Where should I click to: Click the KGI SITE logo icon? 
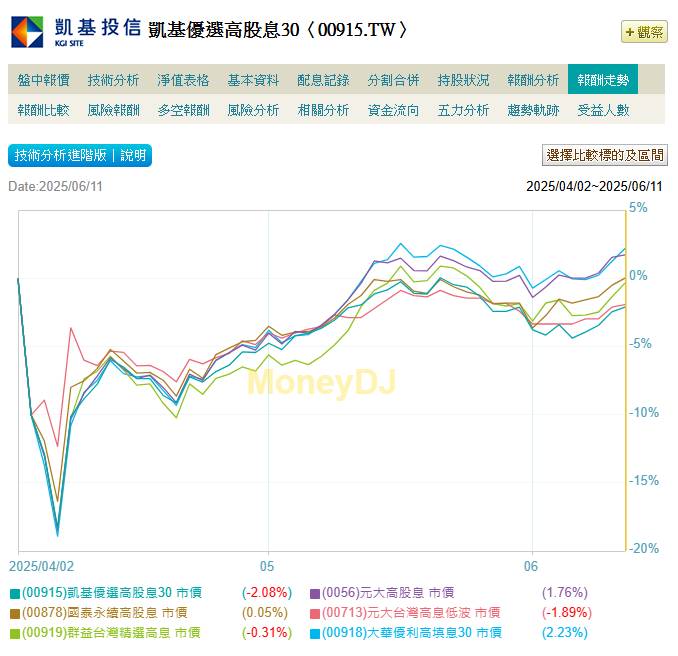(x=27, y=32)
